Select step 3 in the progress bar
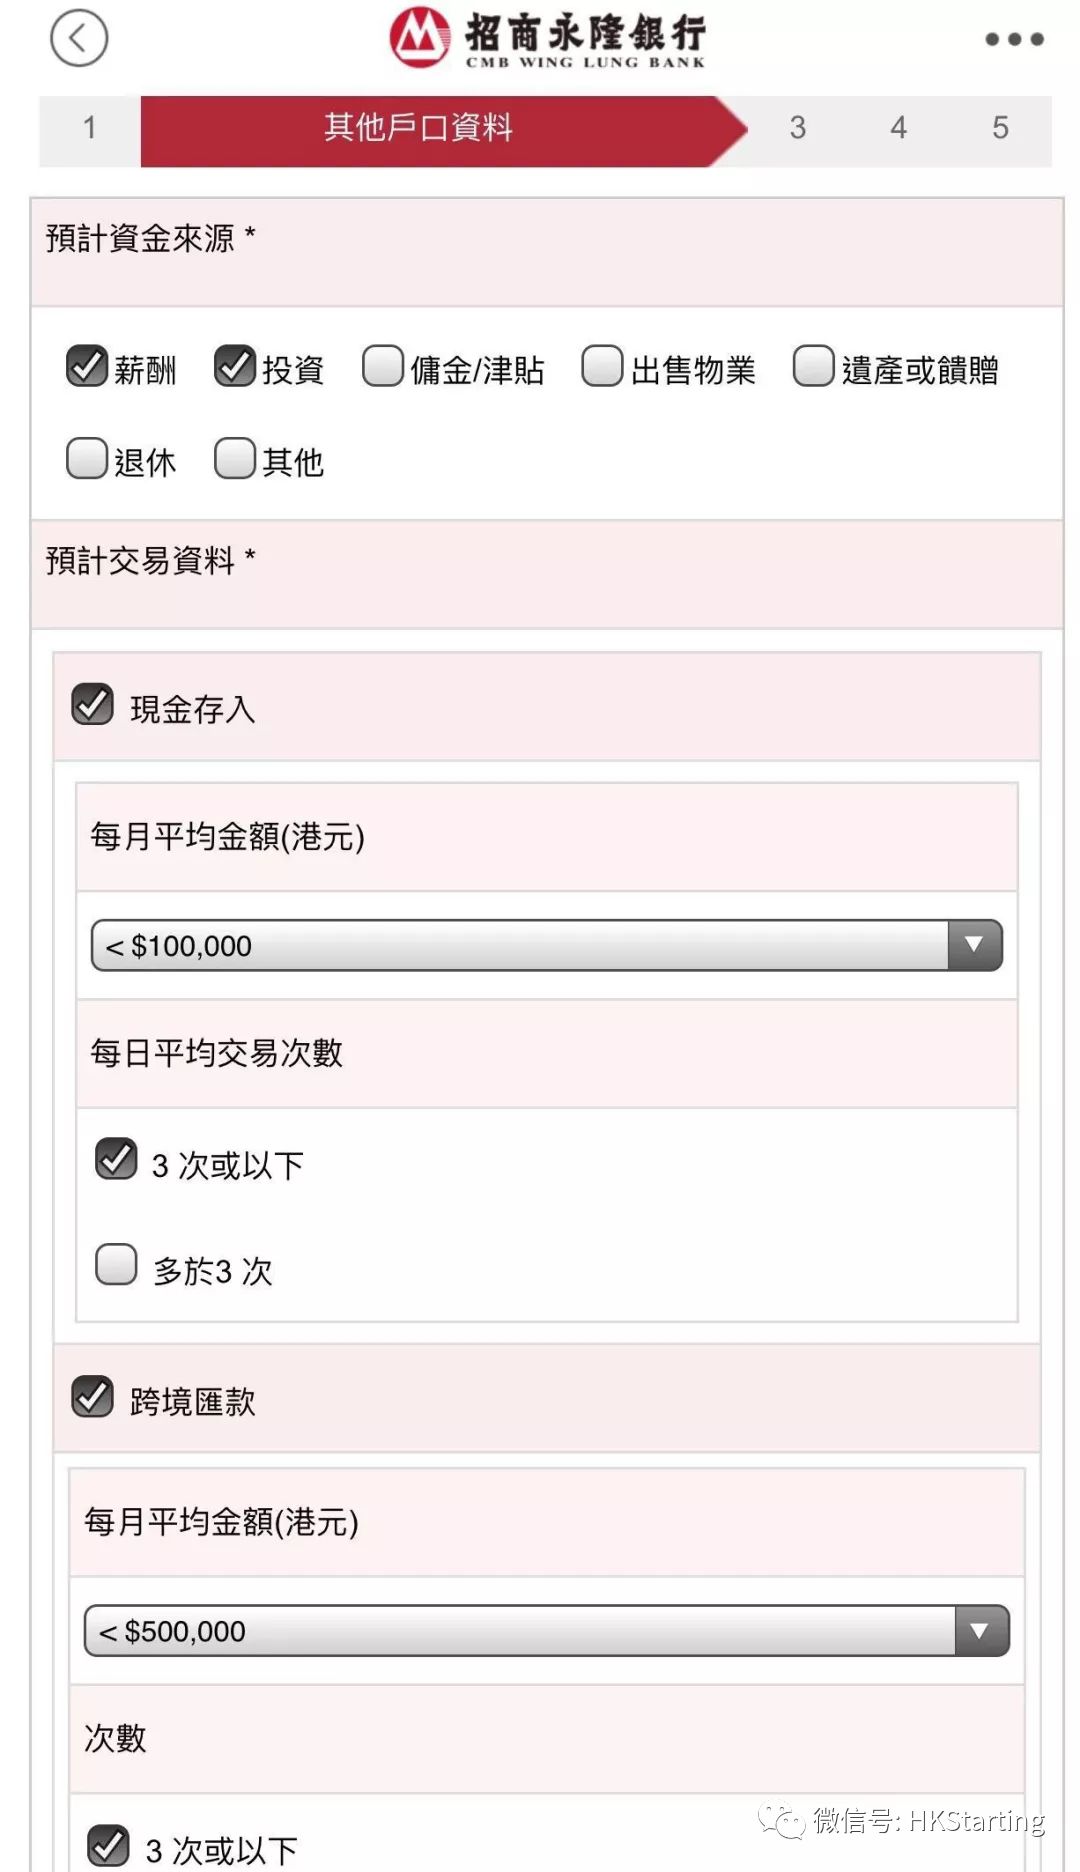This screenshot has height=1872, width=1080. pos(797,127)
